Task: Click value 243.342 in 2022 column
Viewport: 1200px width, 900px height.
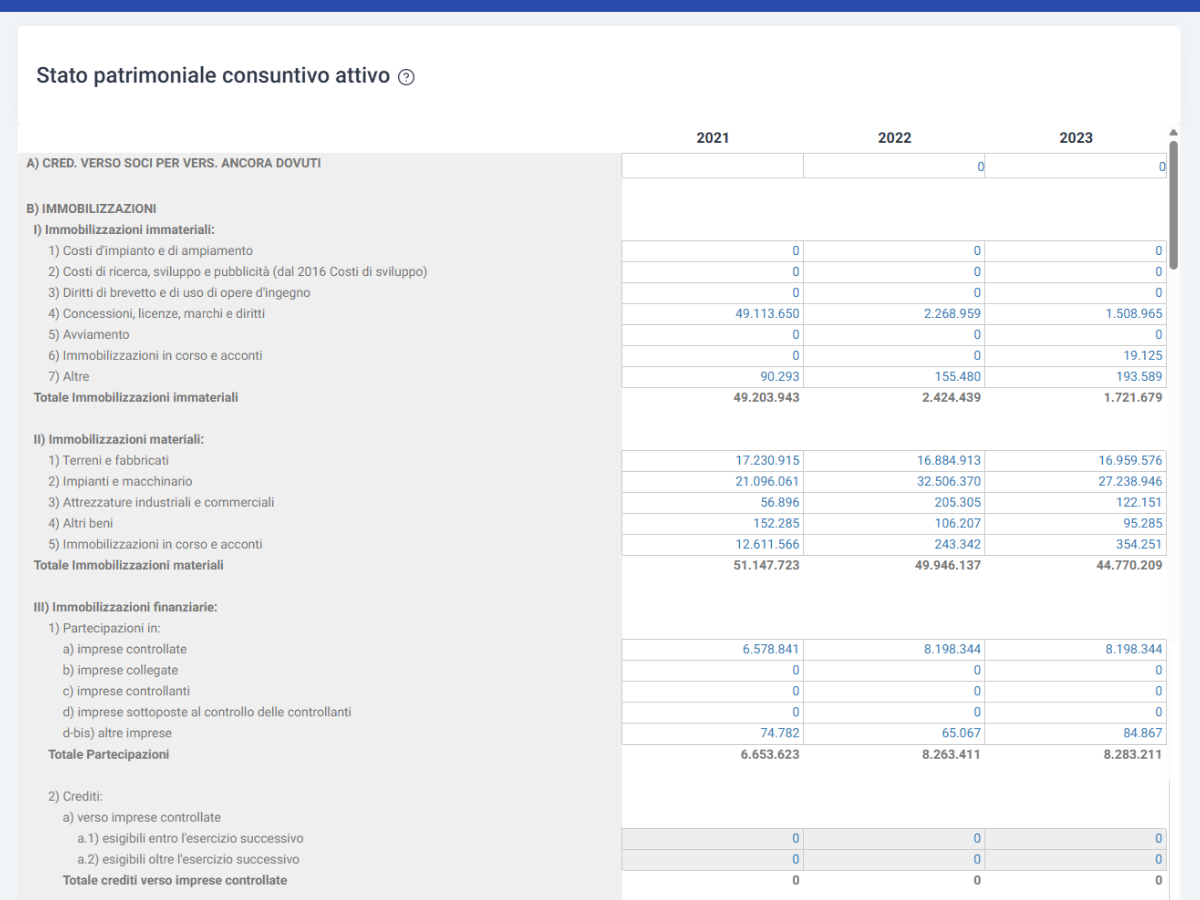Action: pos(958,545)
